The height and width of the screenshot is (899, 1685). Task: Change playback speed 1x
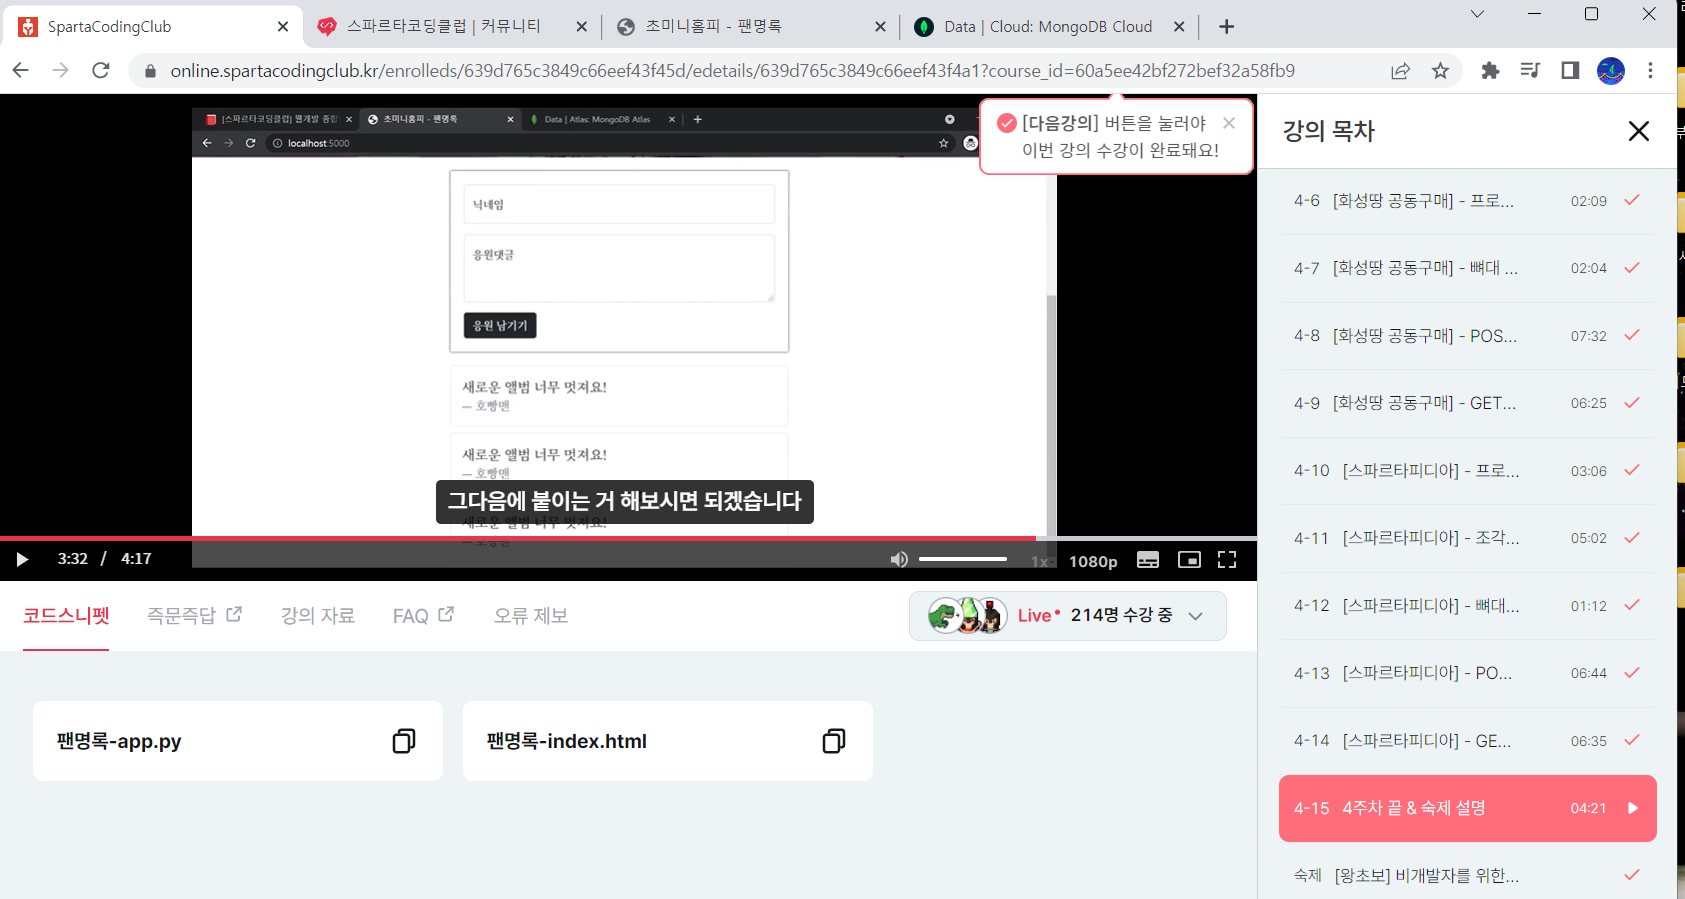point(1039,561)
